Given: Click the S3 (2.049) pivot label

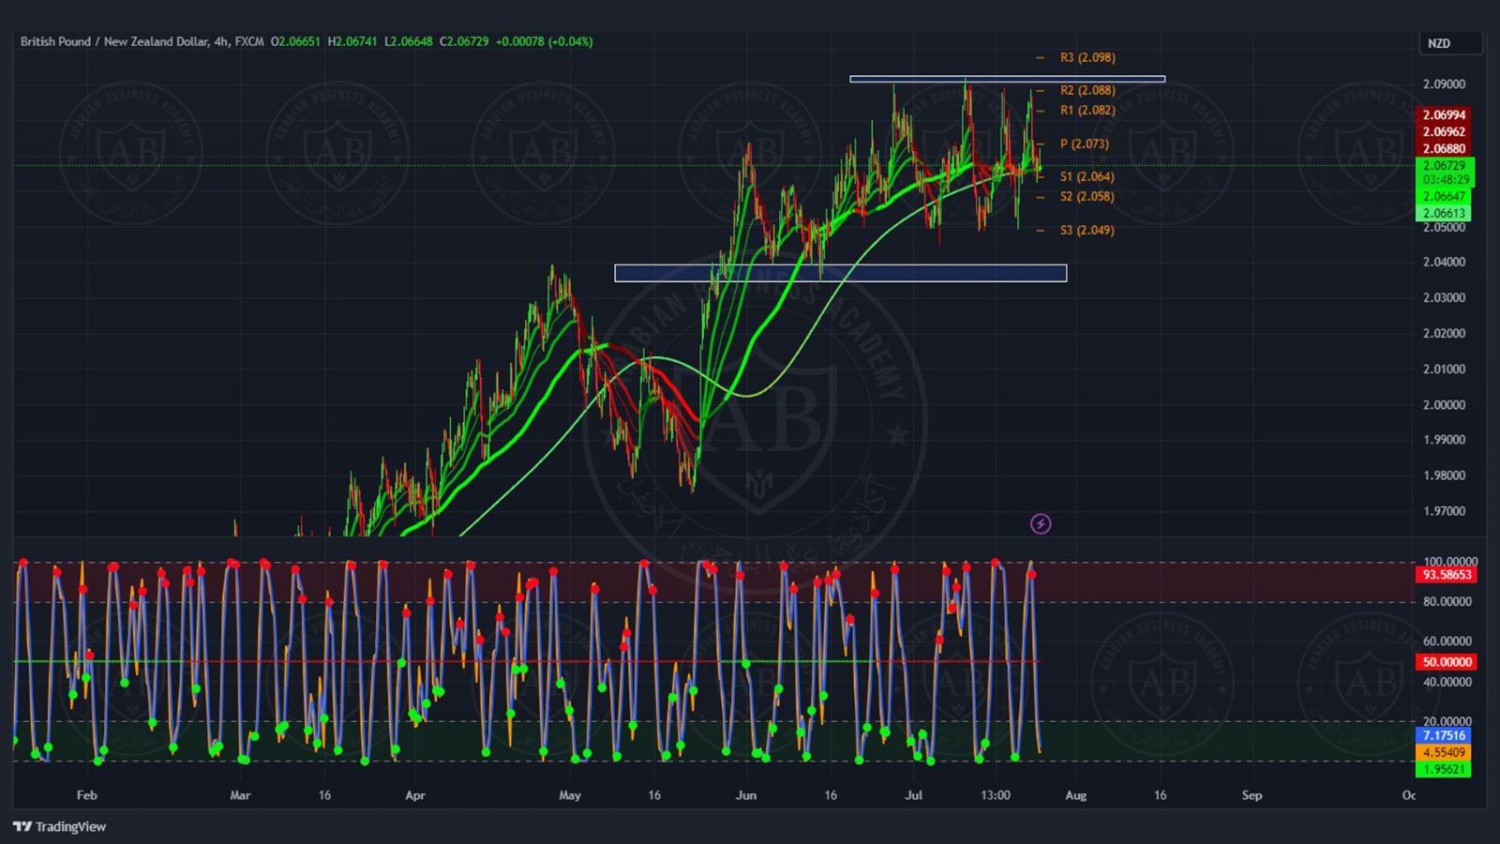Looking at the screenshot, I should coord(1087,231).
